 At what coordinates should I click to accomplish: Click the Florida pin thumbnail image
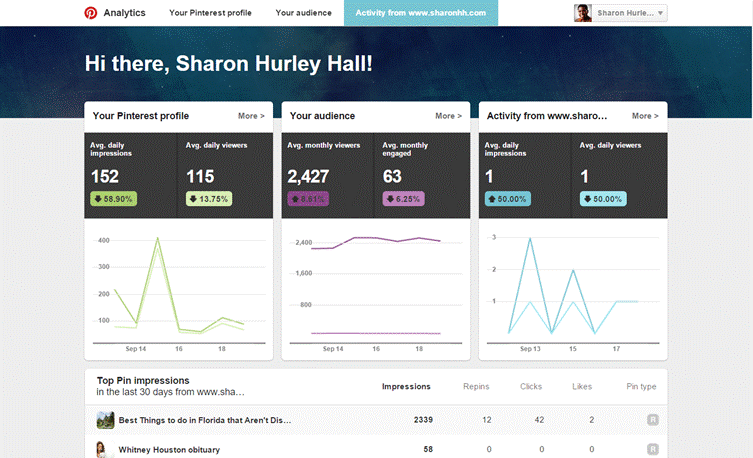[103, 421]
